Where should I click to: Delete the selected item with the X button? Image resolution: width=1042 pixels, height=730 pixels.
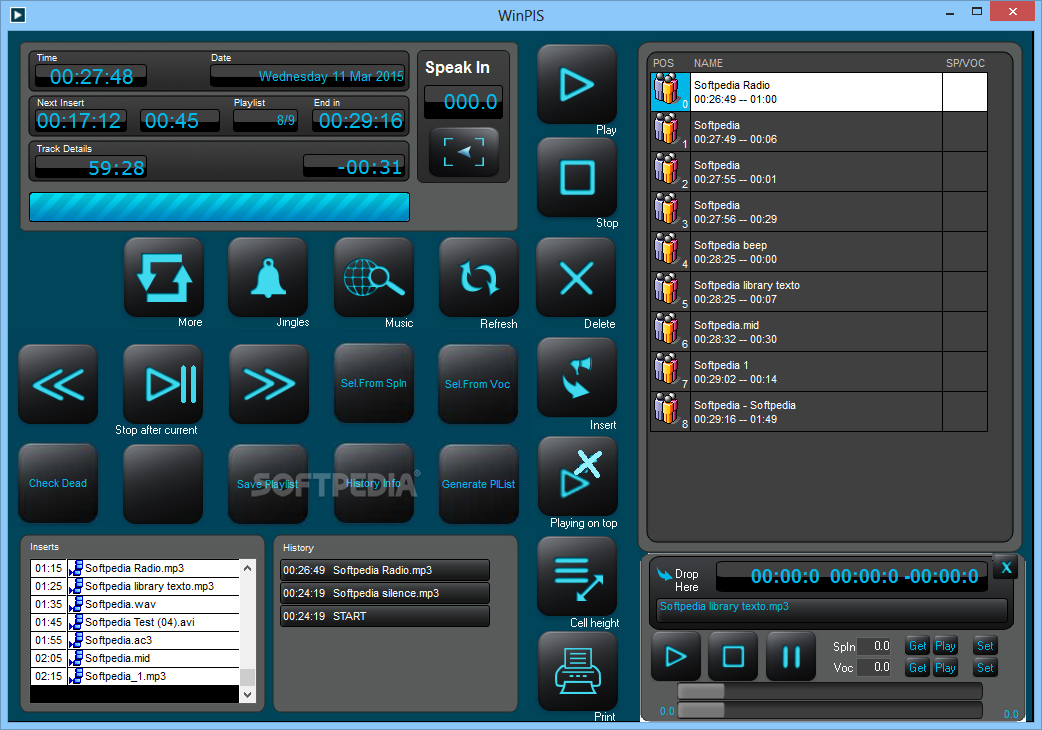point(576,277)
